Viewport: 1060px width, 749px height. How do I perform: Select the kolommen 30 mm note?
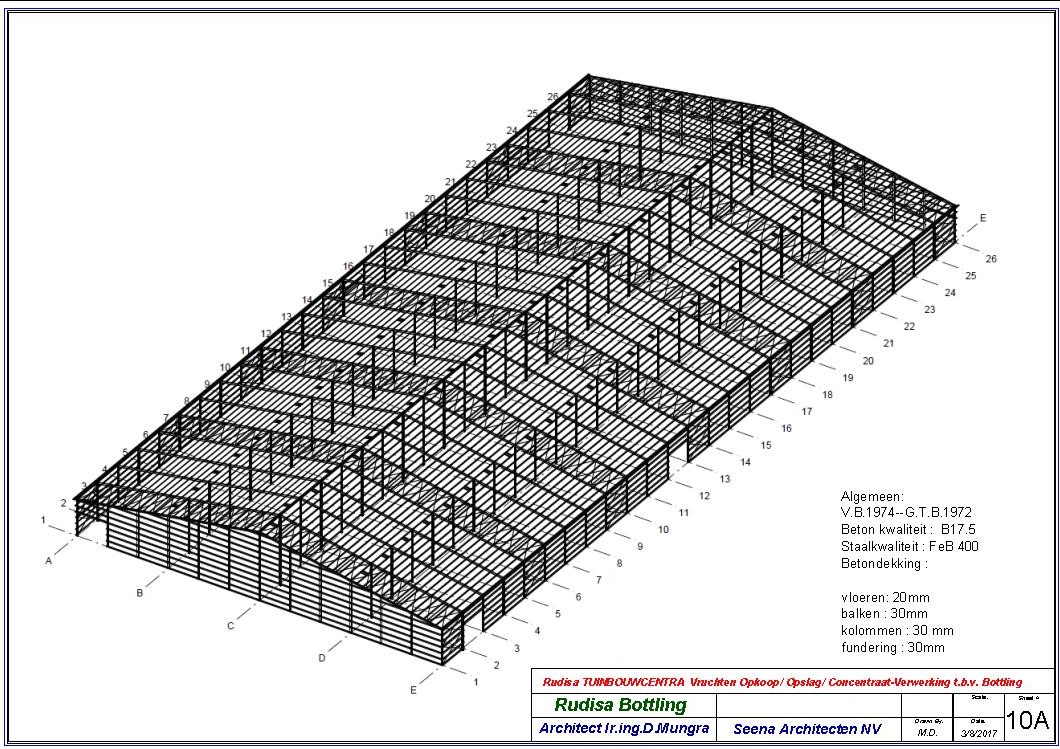[897, 631]
